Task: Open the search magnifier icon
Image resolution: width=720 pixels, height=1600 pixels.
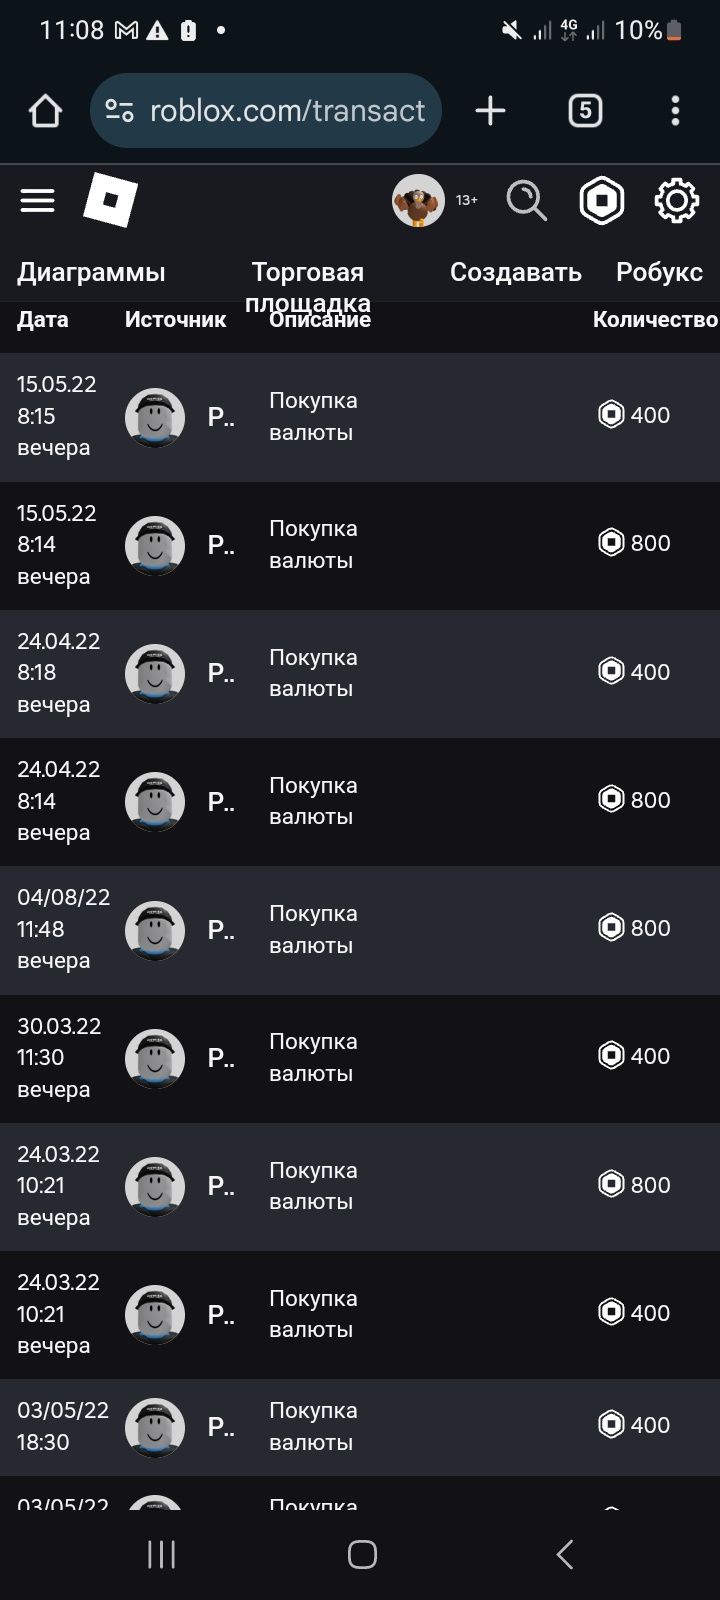Action: pyautogui.click(x=526, y=201)
